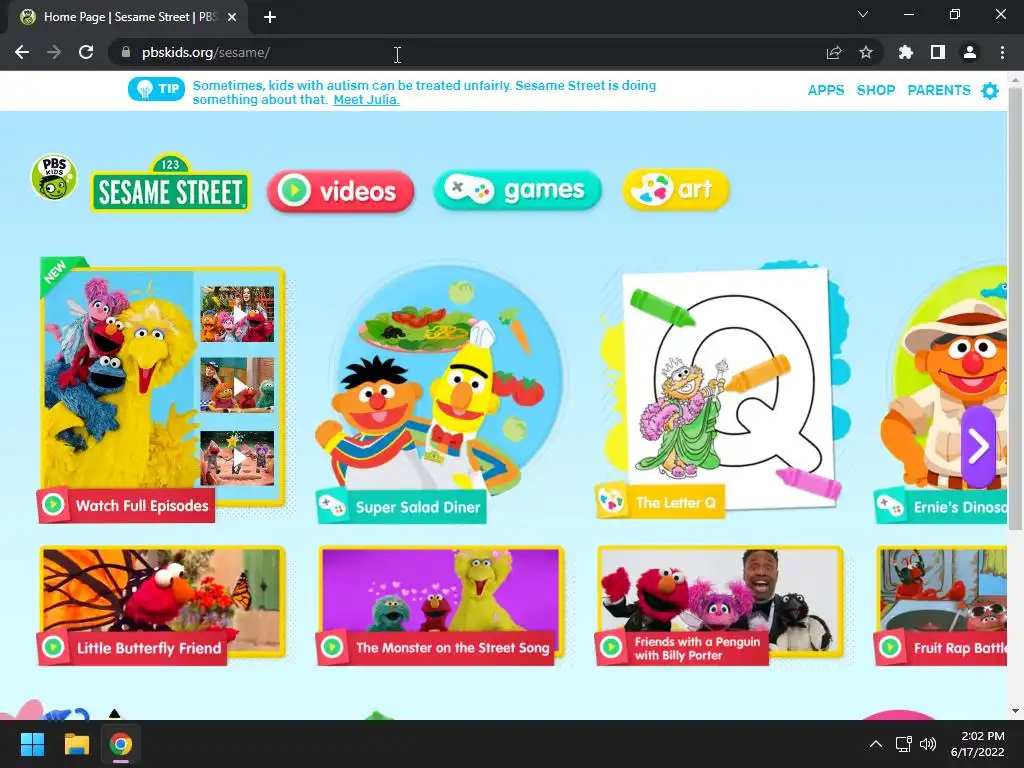
Task: Click gamepad icon on Ernie's Dinosaur label
Action: pos(890,506)
